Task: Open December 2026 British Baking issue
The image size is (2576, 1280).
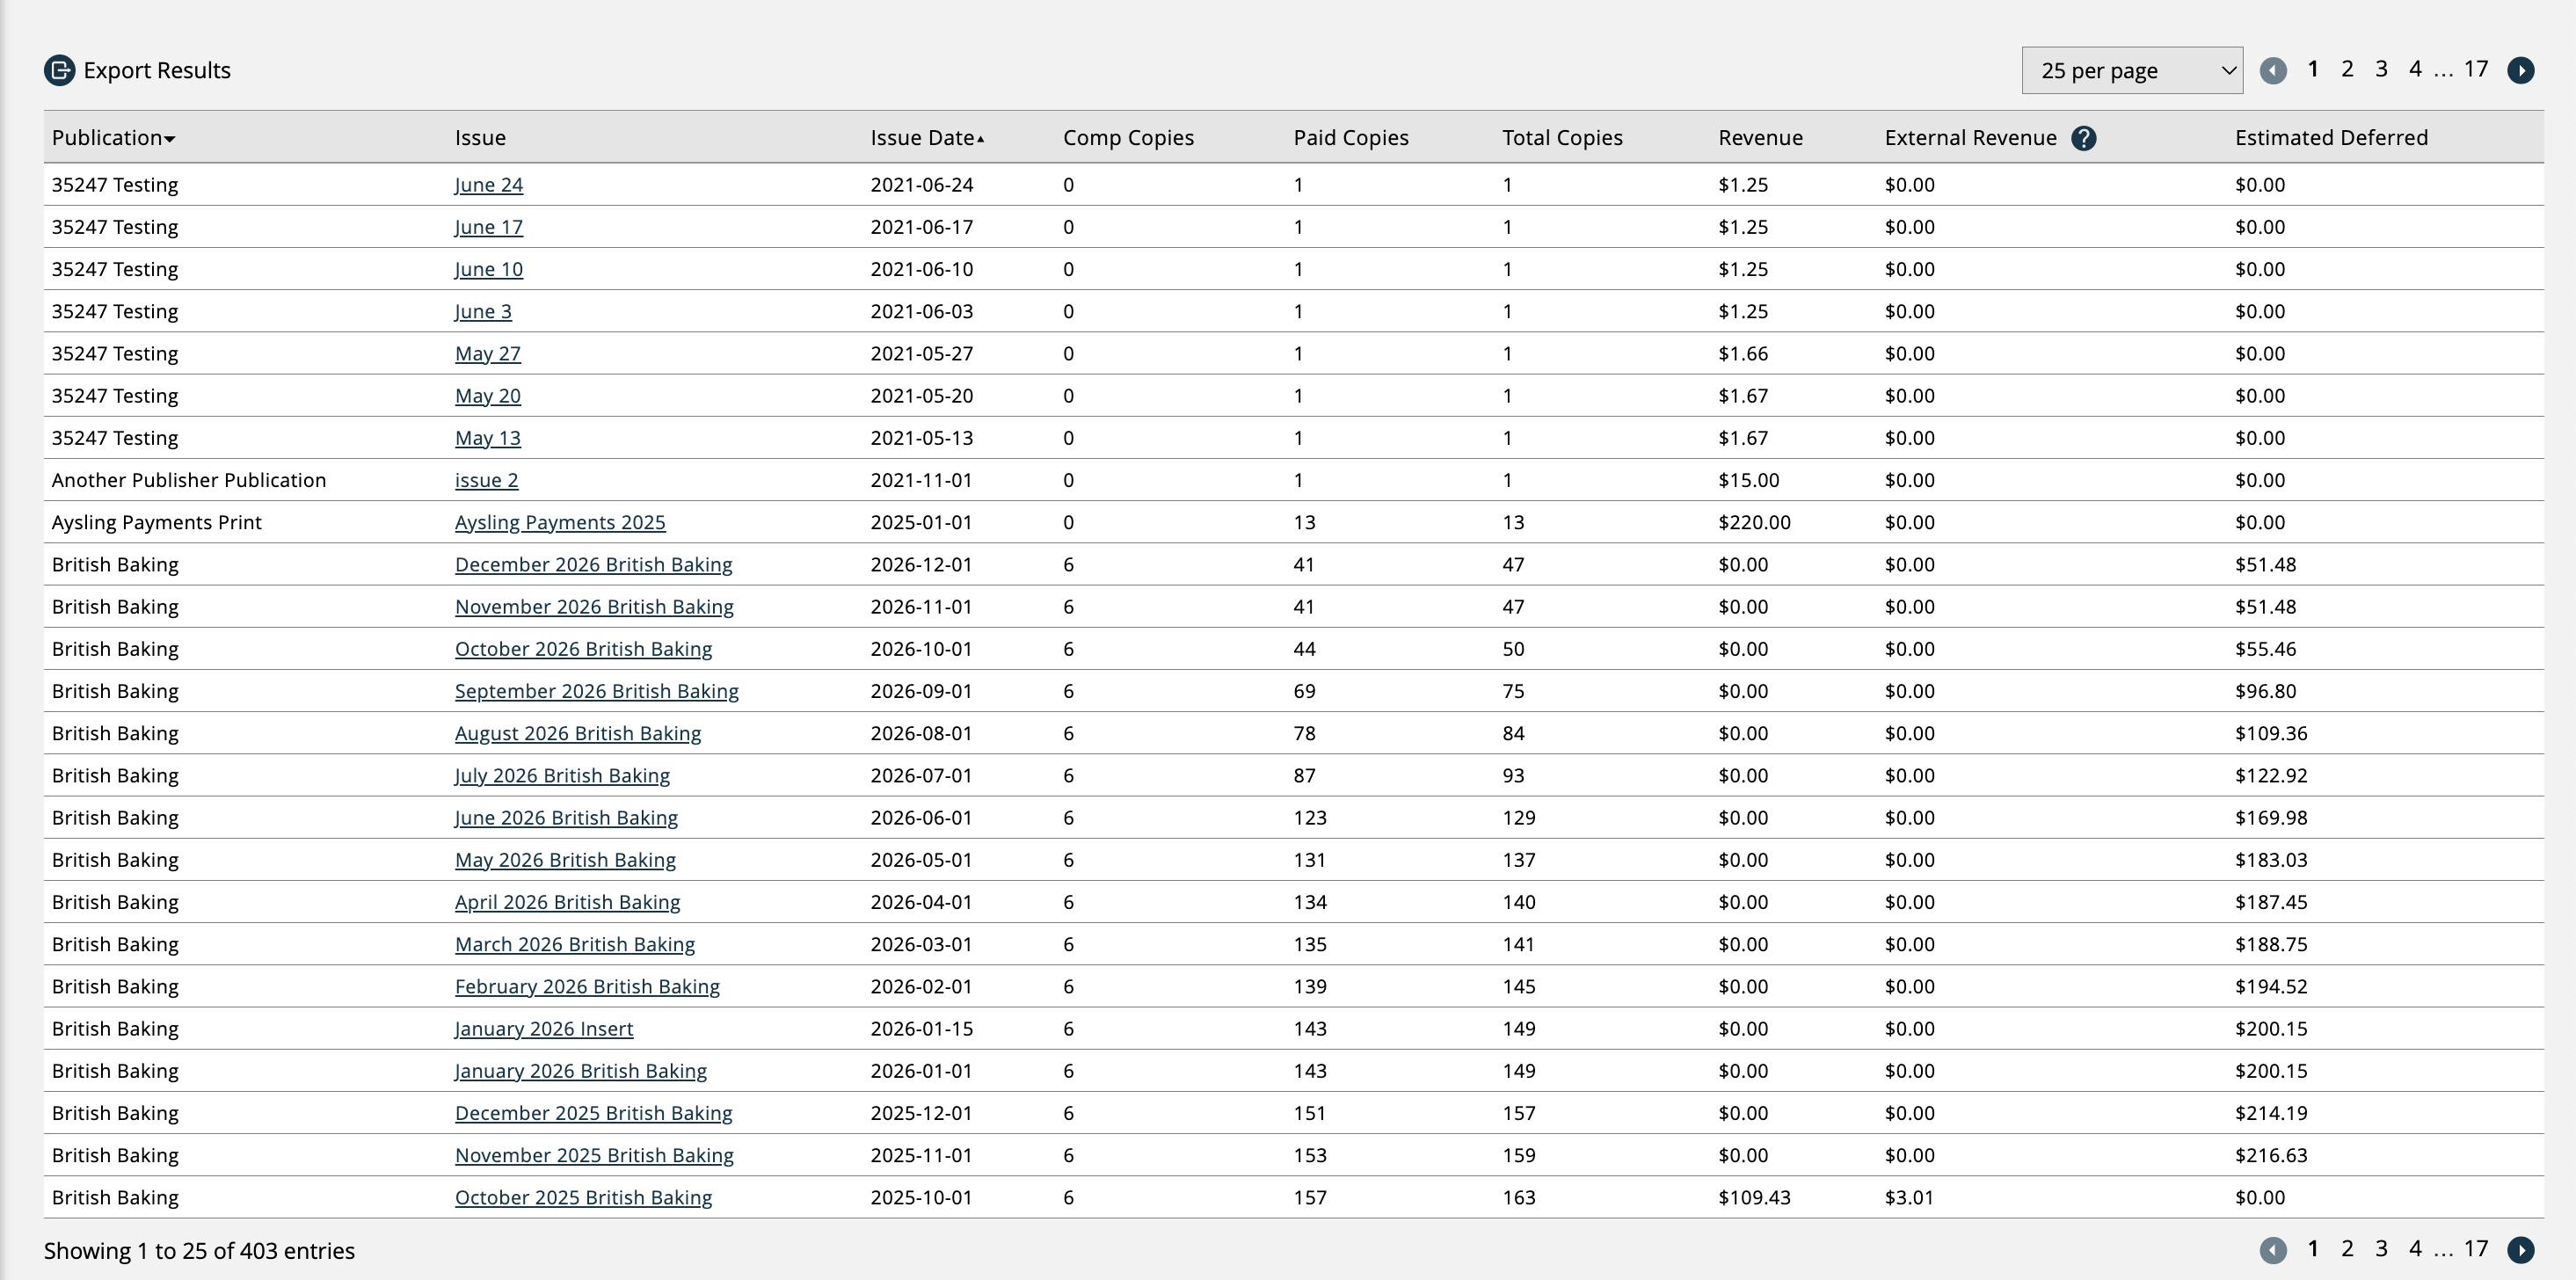Action: pyautogui.click(x=593, y=565)
